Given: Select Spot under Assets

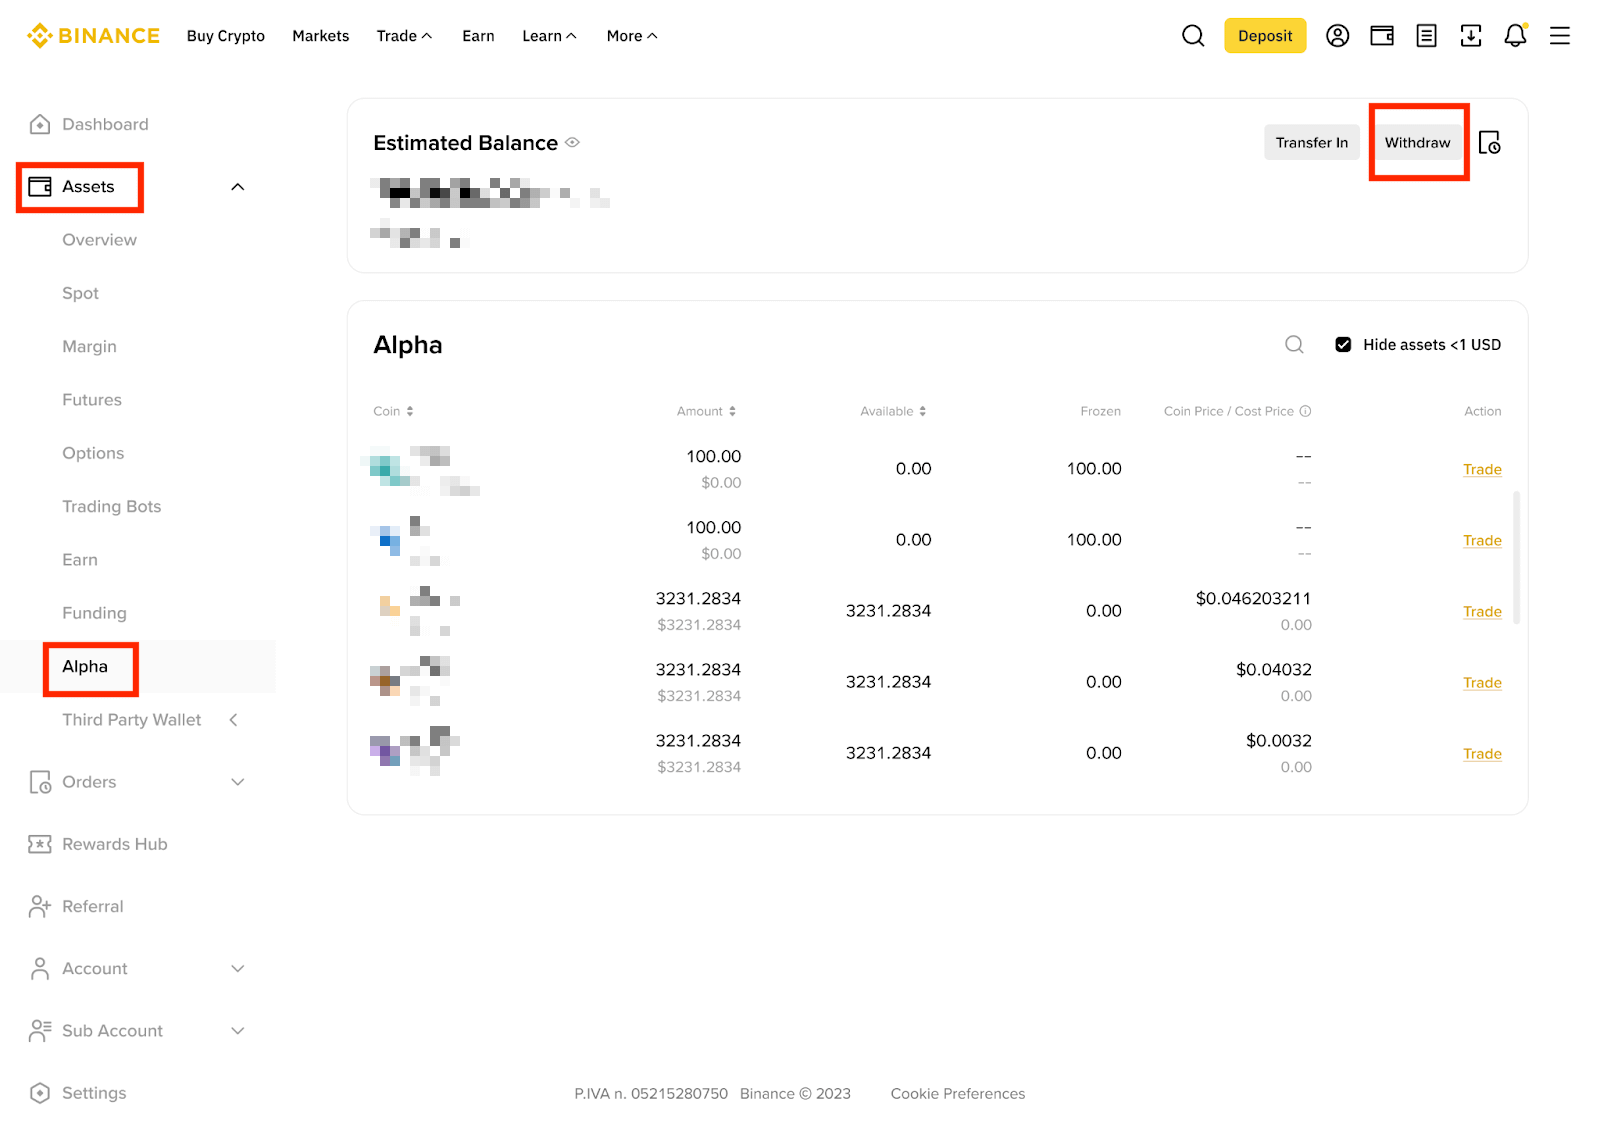Looking at the screenshot, I should (80, 293).
